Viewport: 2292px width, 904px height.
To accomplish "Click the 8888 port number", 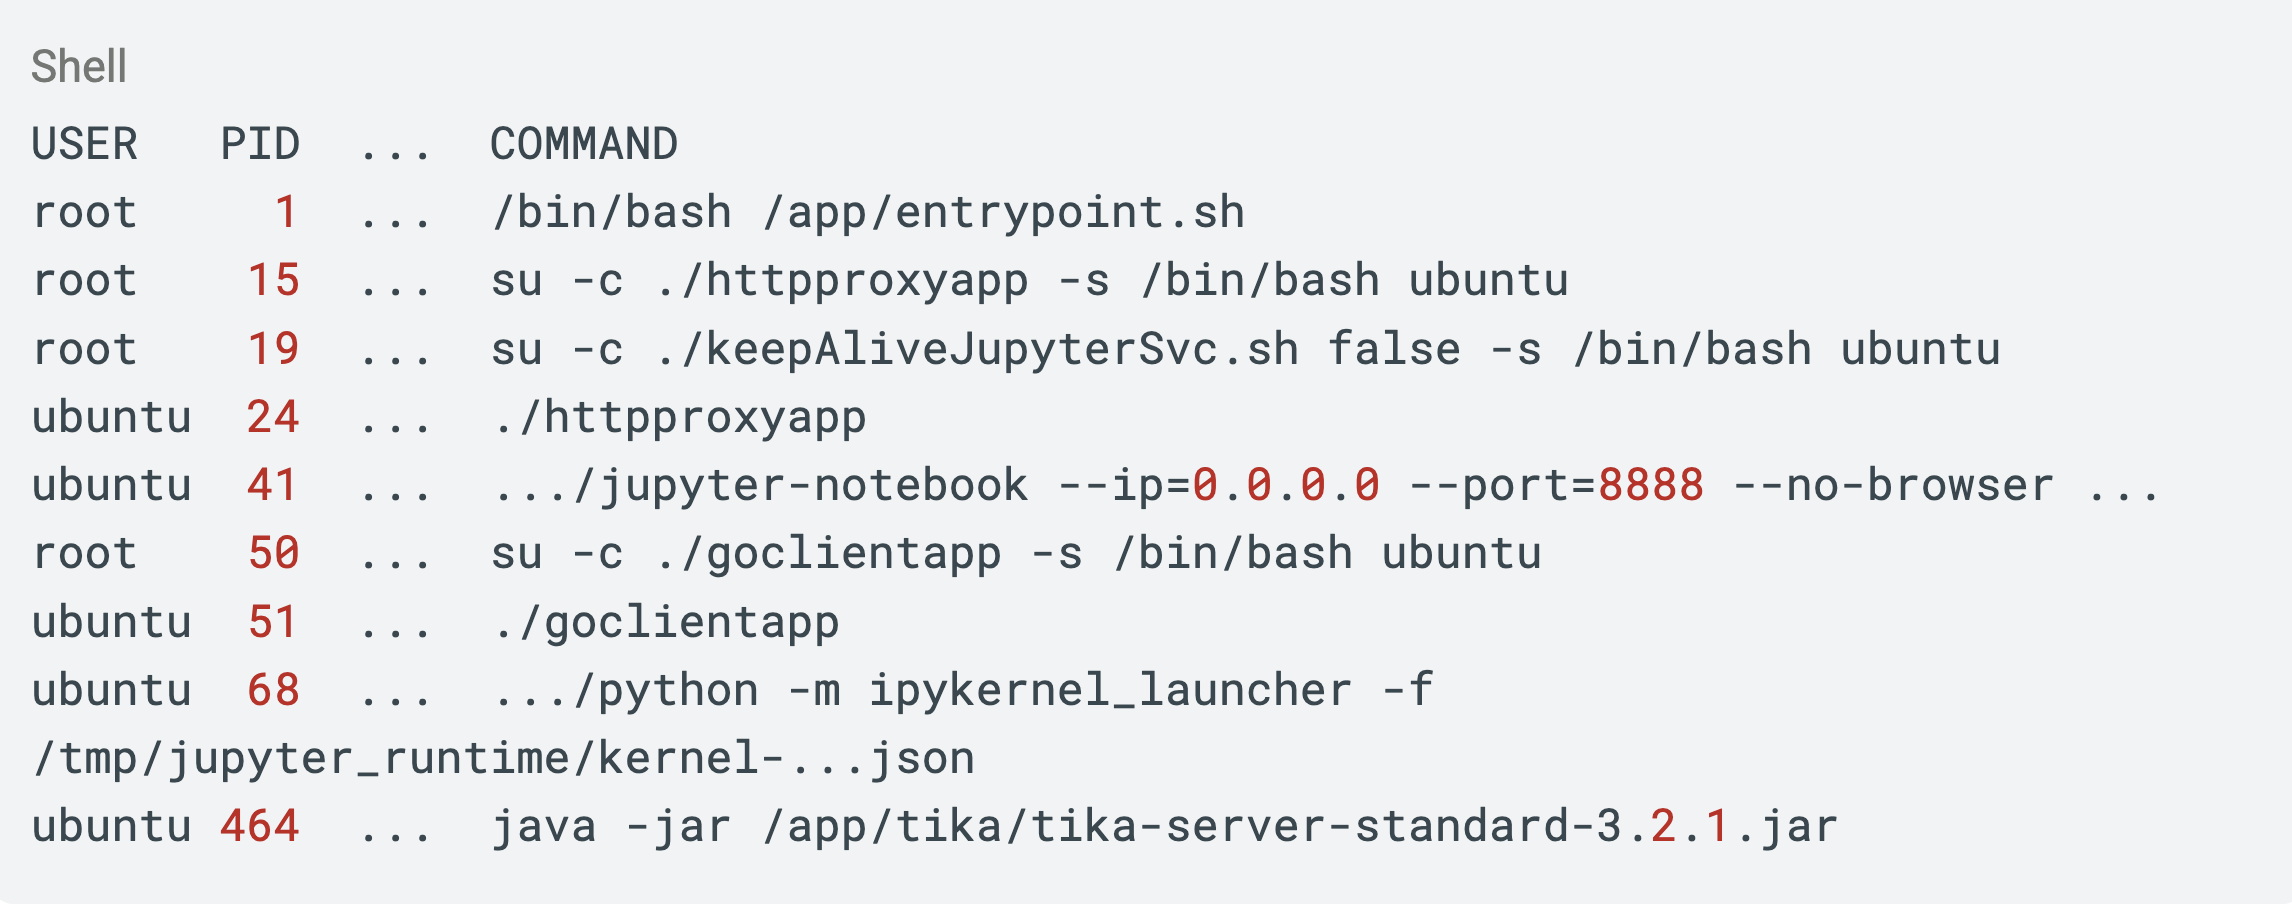I will pos(1651,485).
